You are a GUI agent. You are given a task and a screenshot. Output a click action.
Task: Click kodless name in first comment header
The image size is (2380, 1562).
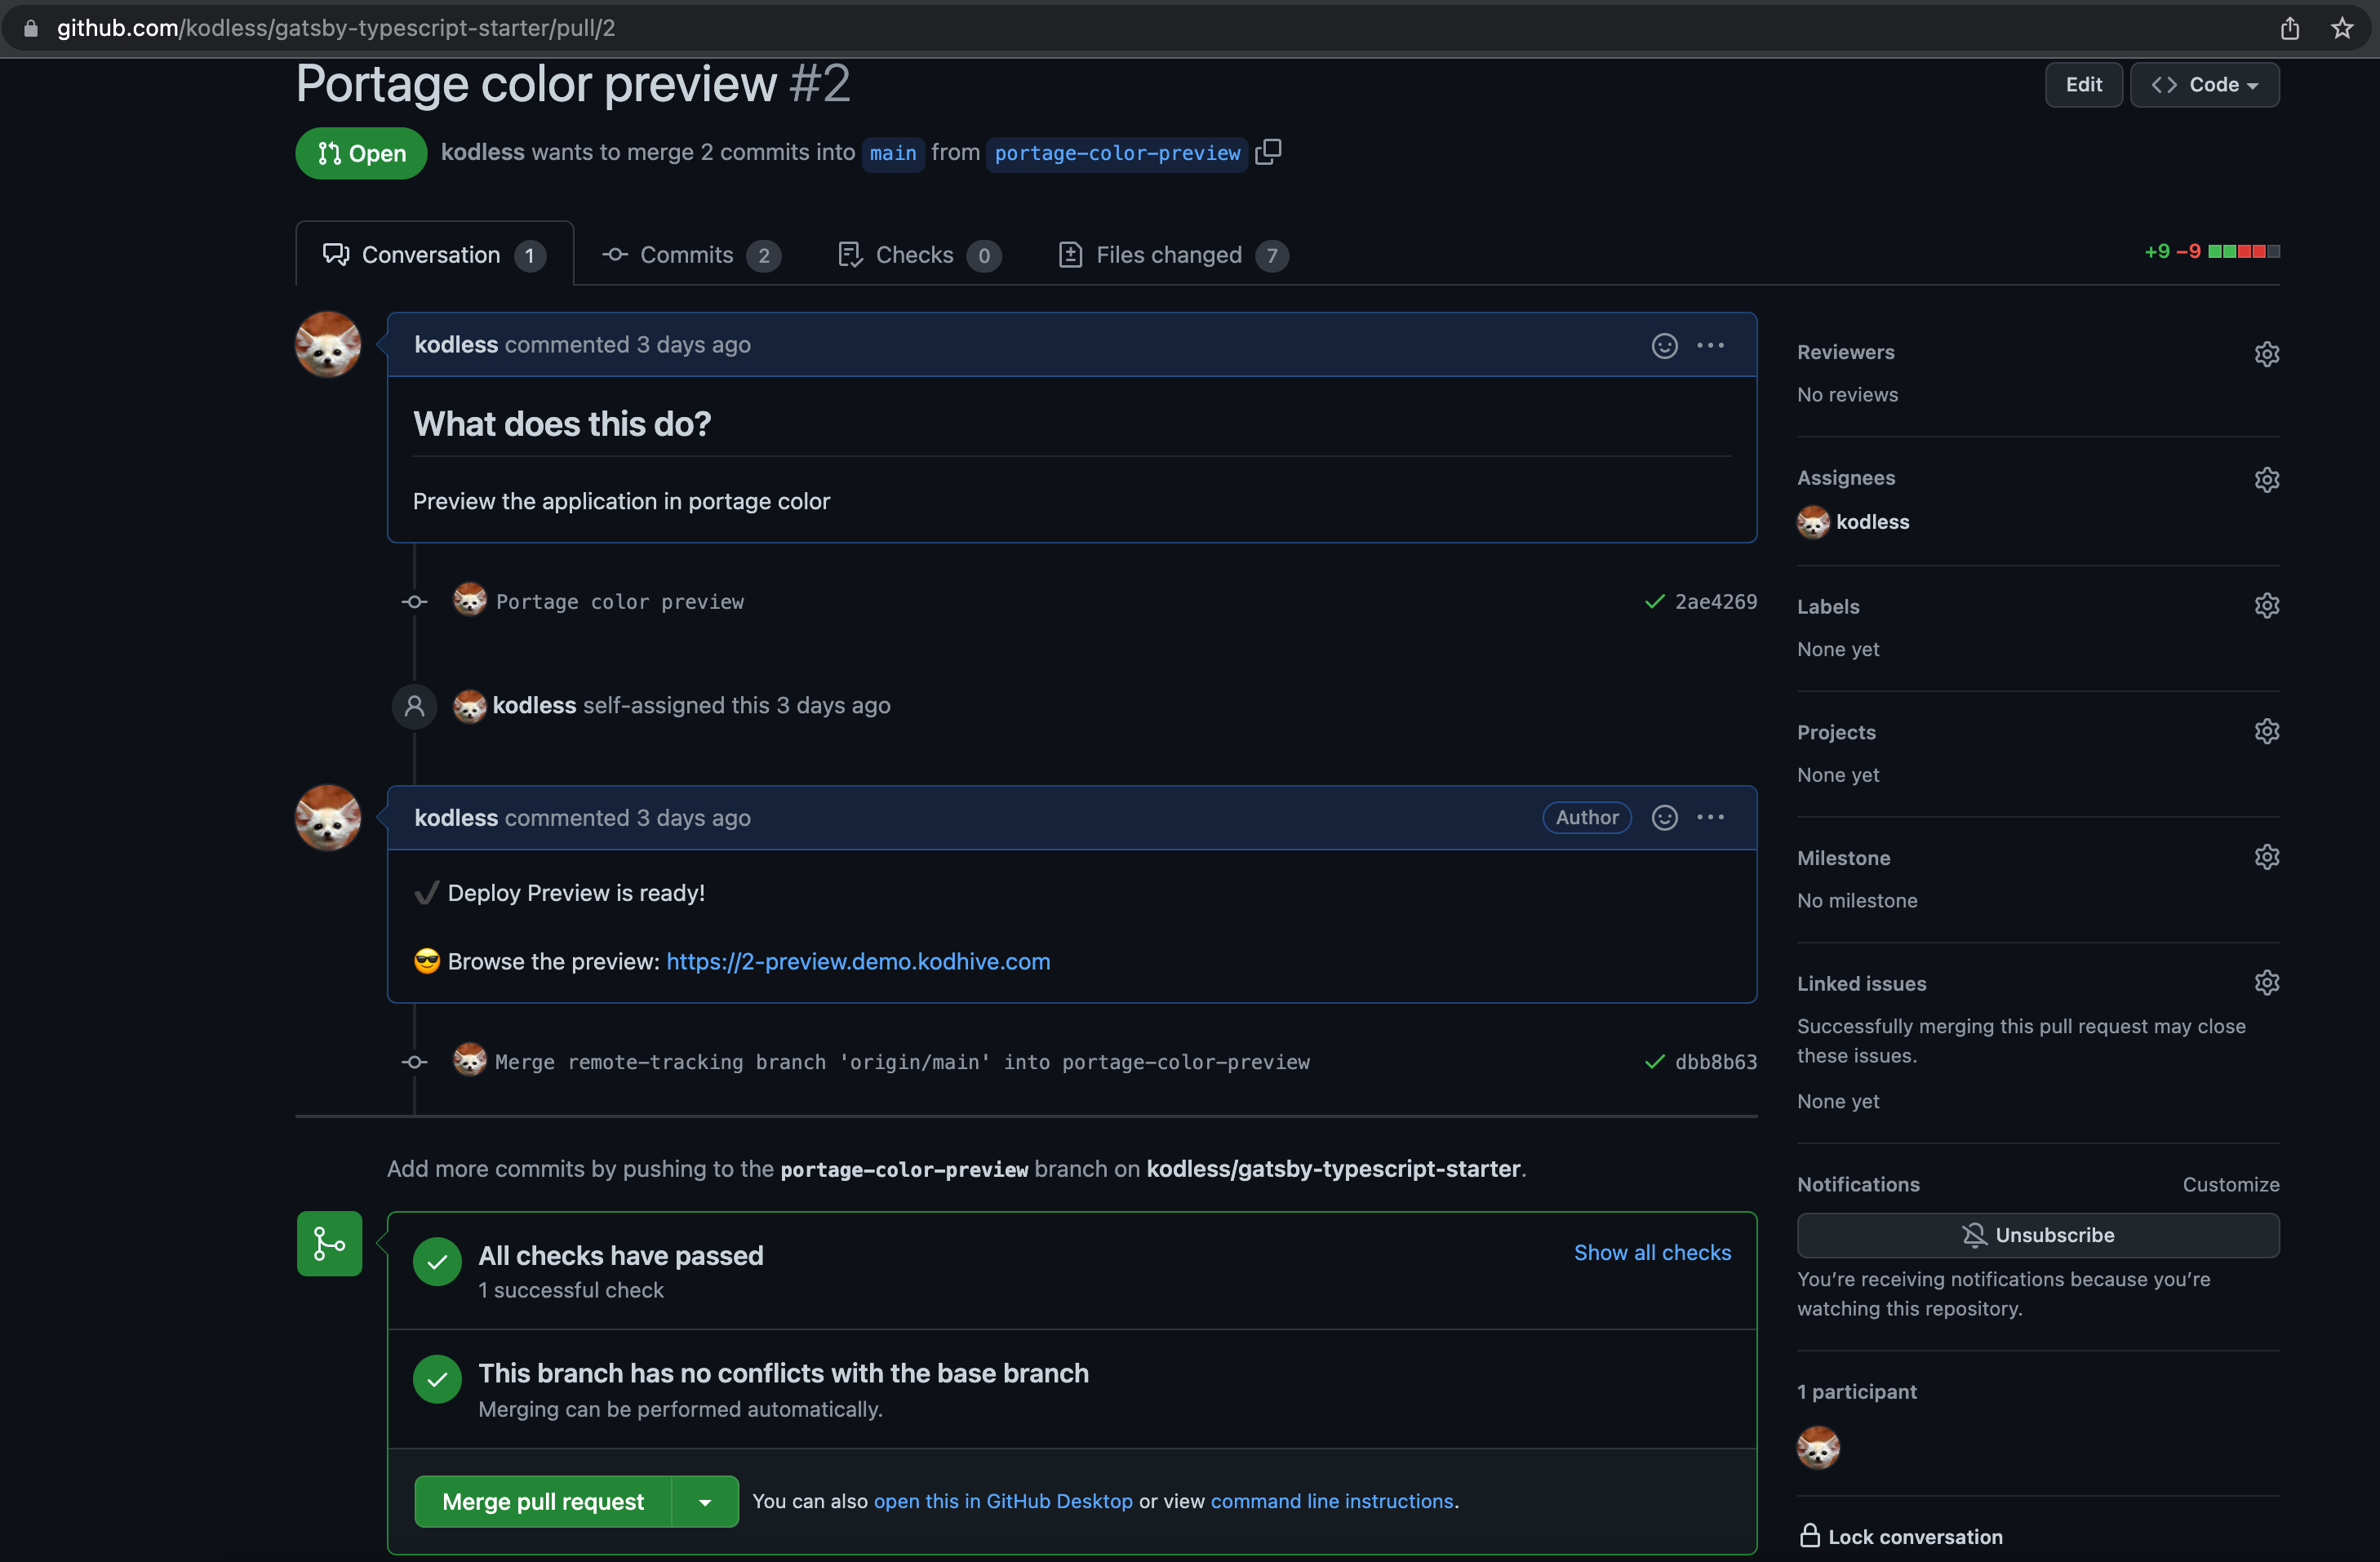pos(456,344)
